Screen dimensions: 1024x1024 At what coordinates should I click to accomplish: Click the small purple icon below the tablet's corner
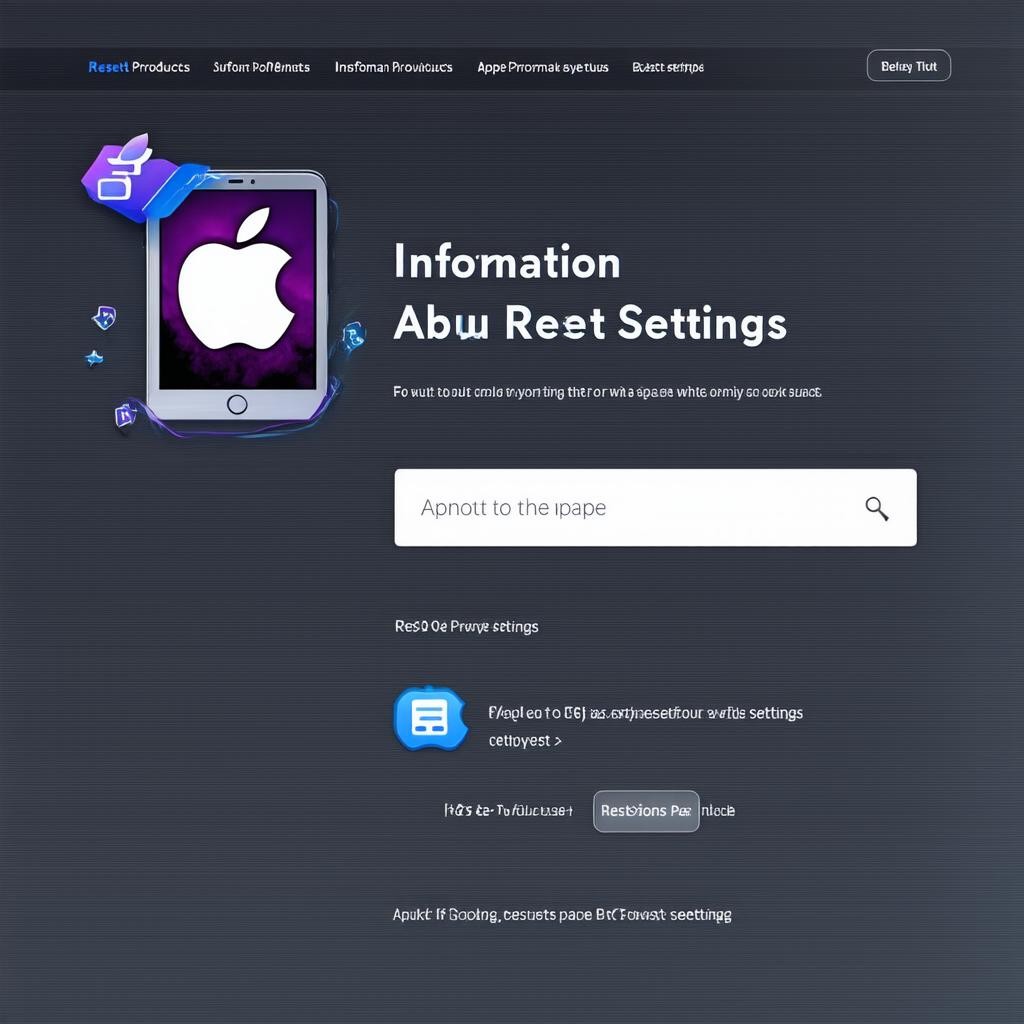(125, 414)
